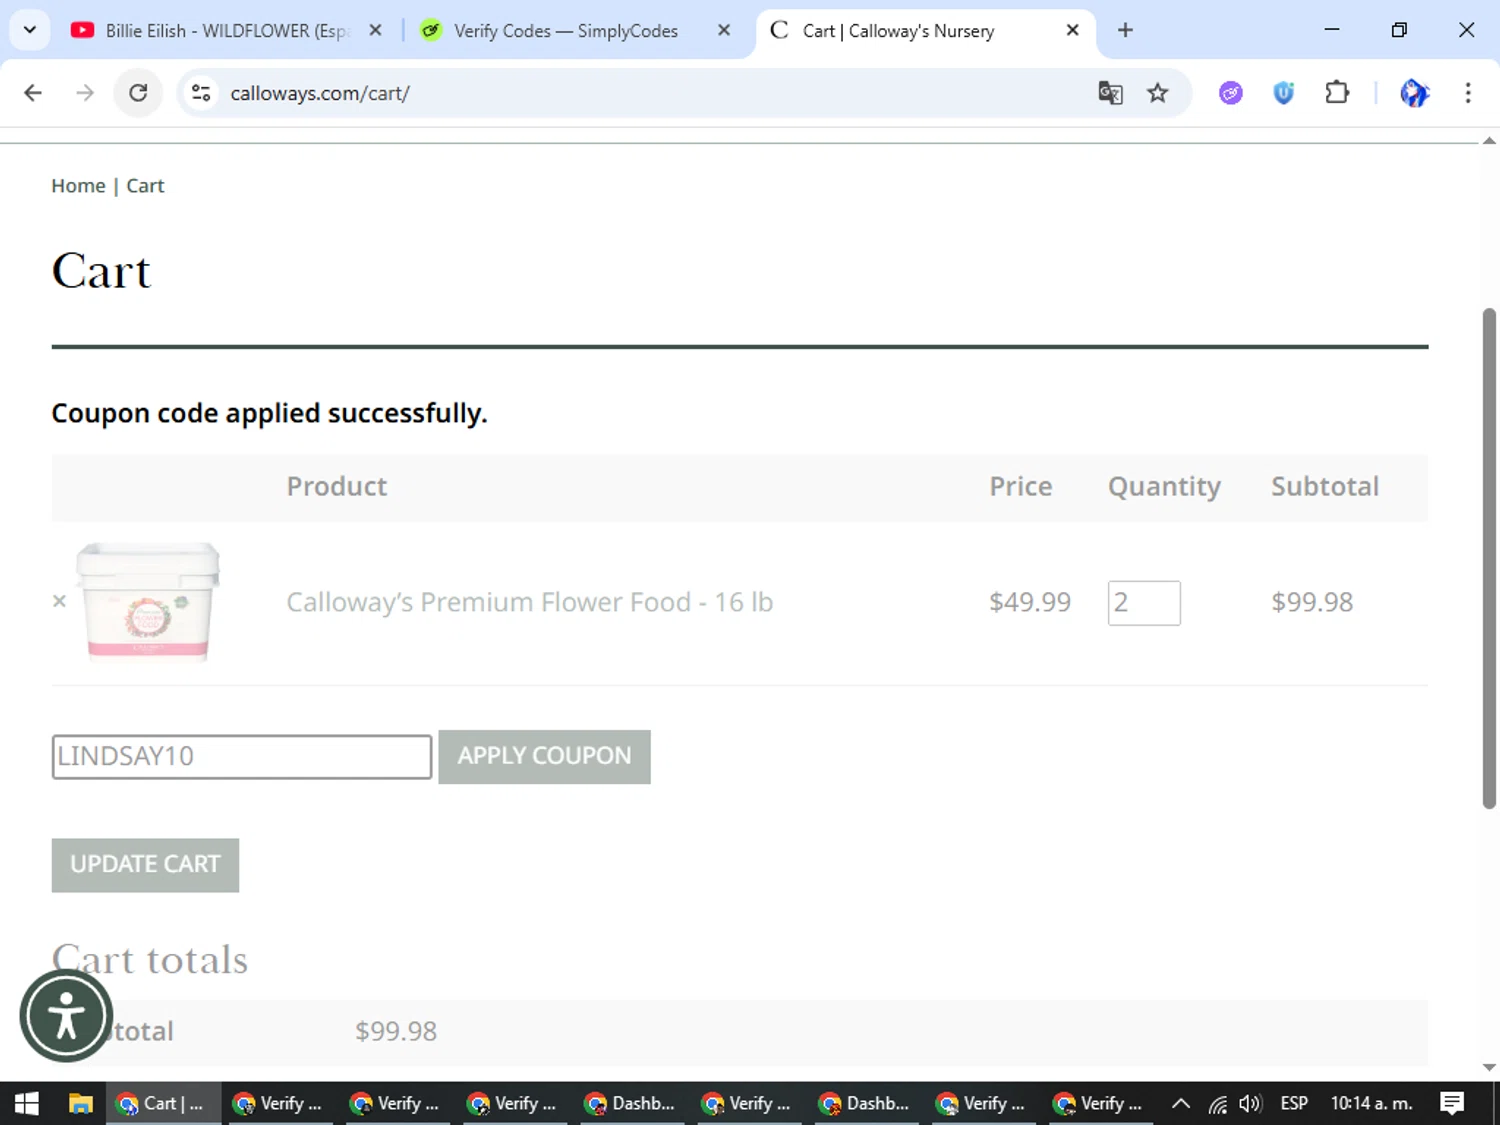Click the 'Coupon code applied successfully.' message

[x=269, y=413]
